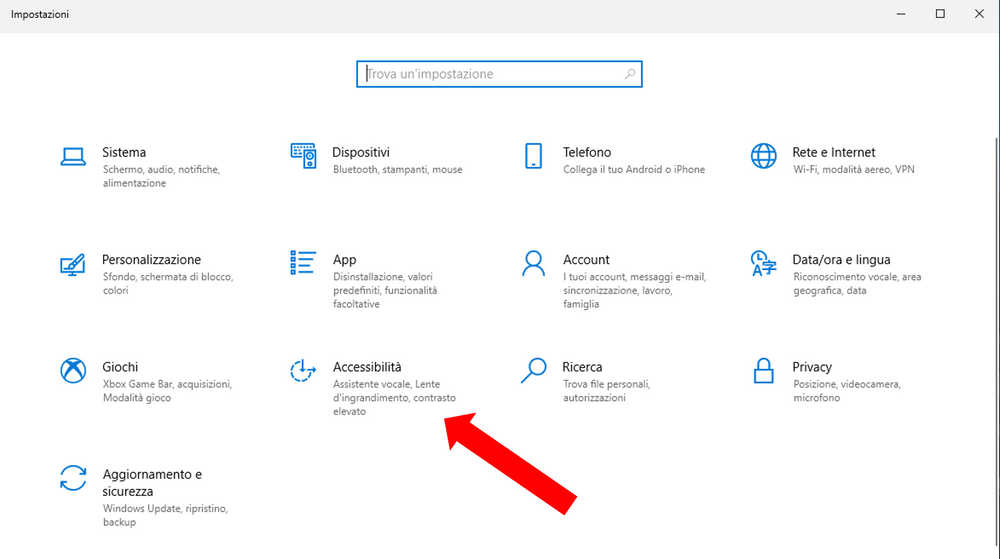Focus the Trova un'impostazione search field

[x=490, y=74]
